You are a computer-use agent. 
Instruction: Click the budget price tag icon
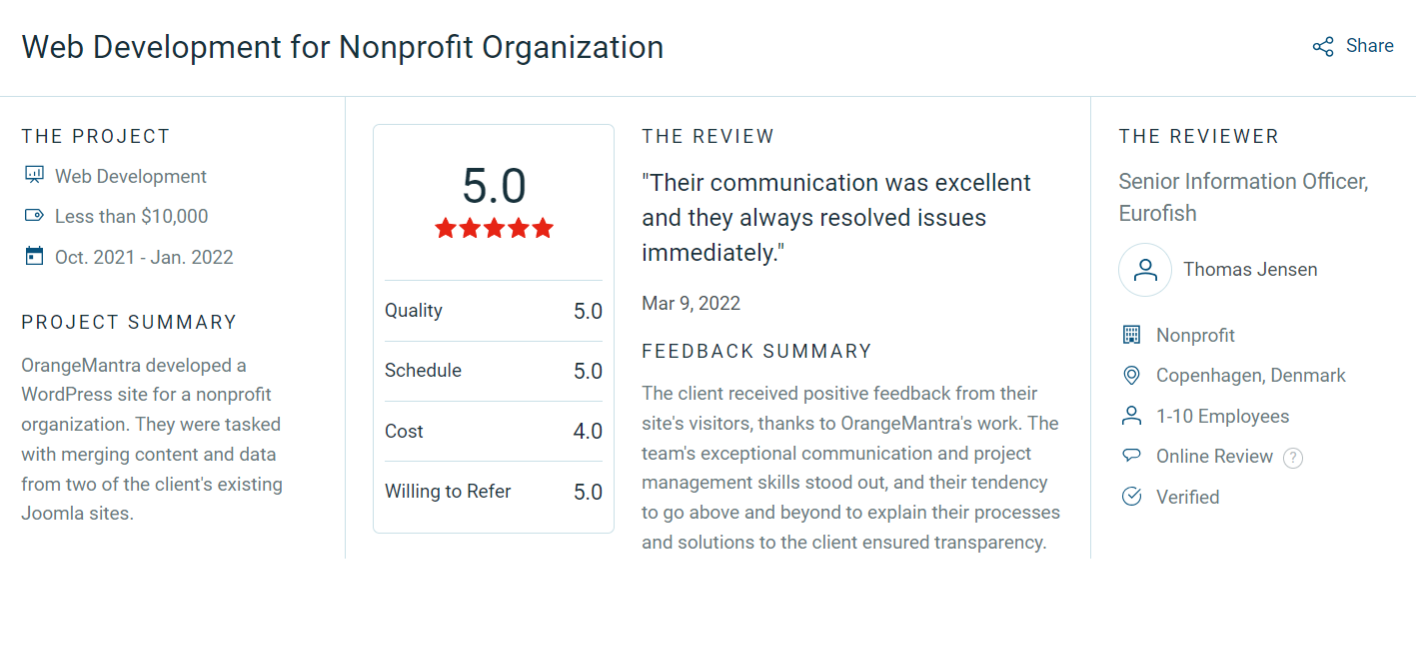(34, 216)
